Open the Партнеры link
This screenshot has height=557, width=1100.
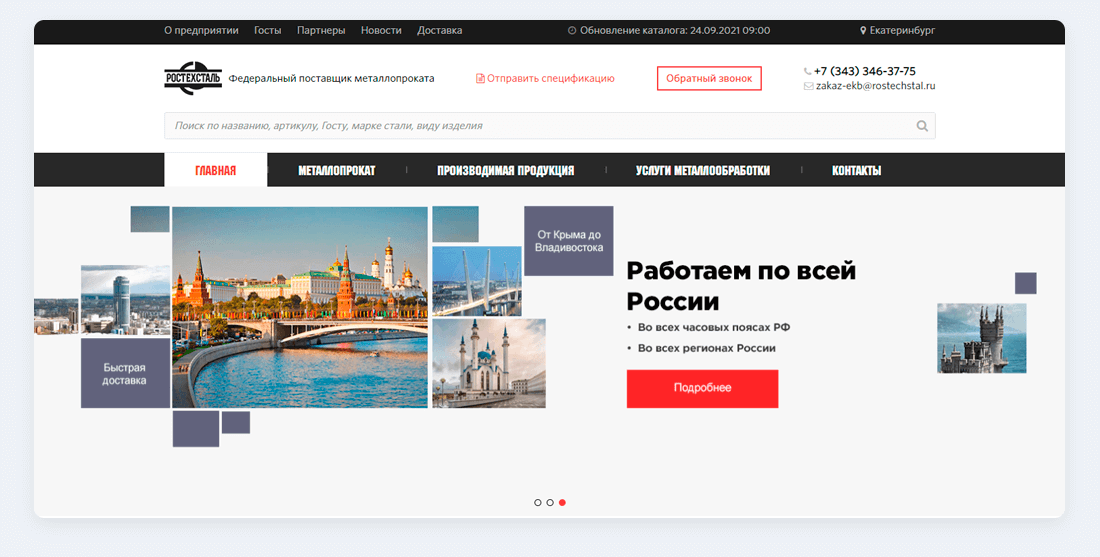click(x=321, y=31)
